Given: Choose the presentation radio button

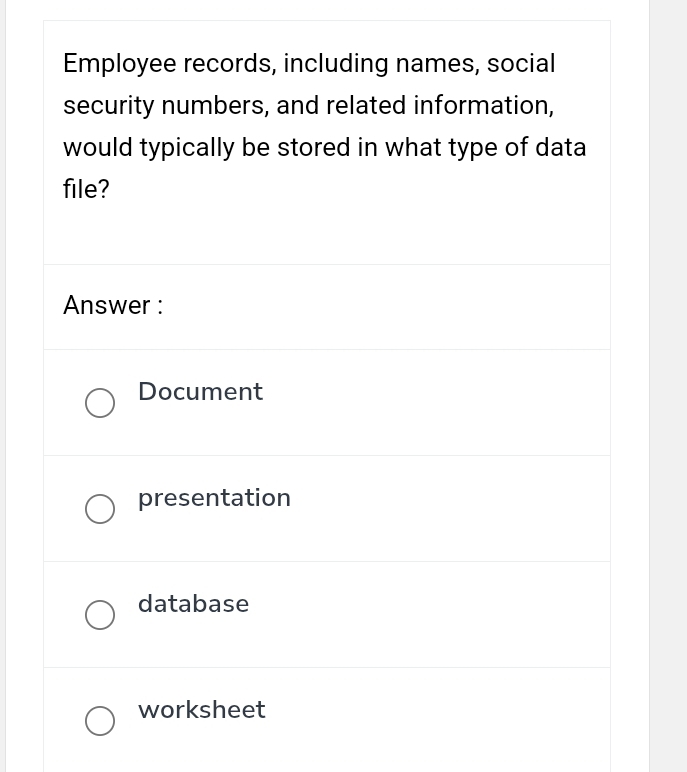Looking at the screenshot, I should [100, 509].
